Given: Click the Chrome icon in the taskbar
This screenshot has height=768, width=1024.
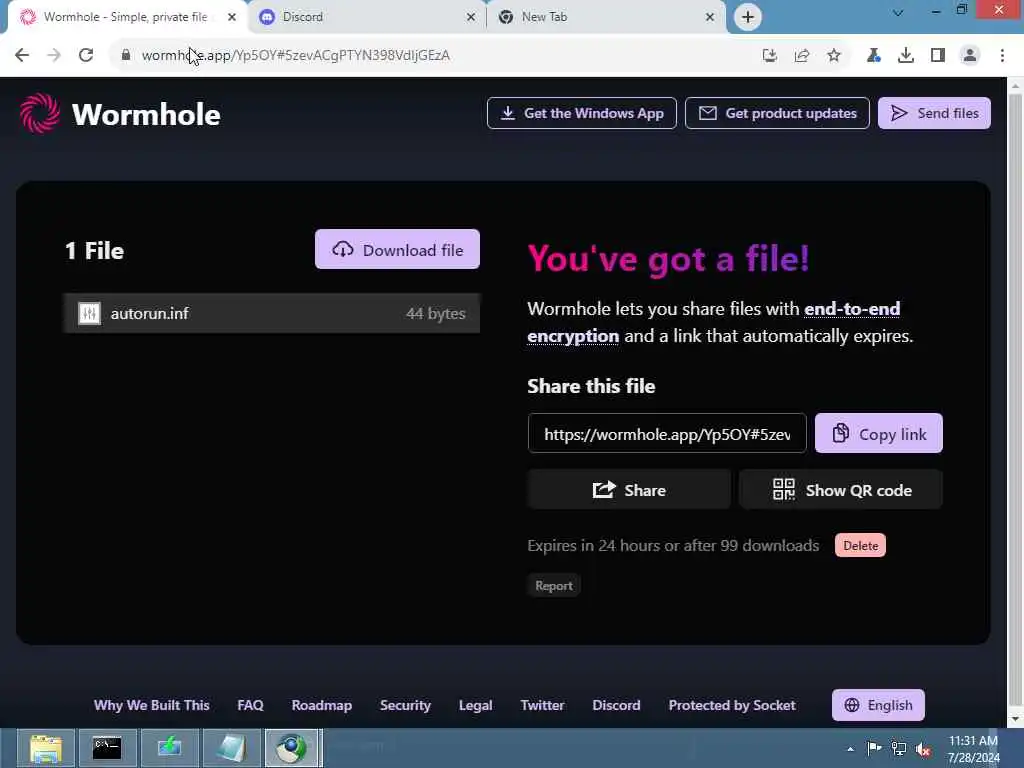Looking at the screenshot, I should coord(292,748).
